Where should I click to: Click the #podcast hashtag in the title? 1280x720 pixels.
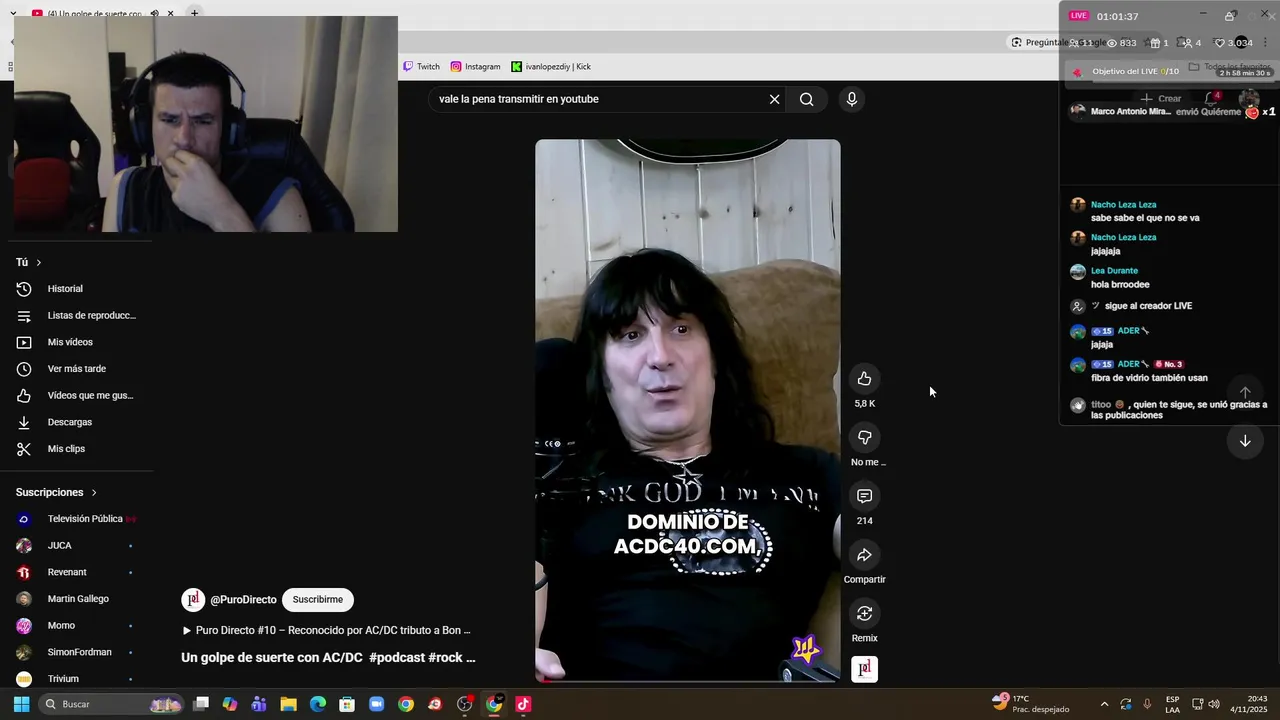point(396,658)
